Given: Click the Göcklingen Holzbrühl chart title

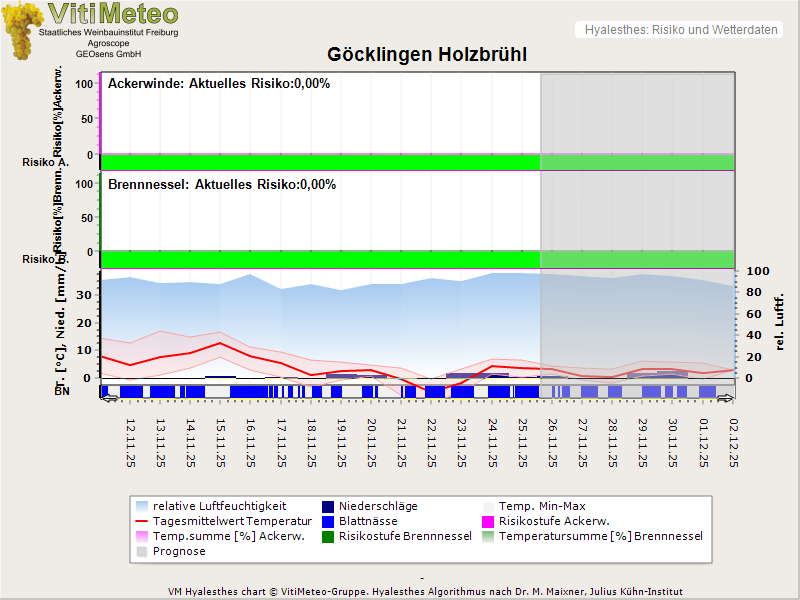Looking at the screenshot, I should [427, 54].
